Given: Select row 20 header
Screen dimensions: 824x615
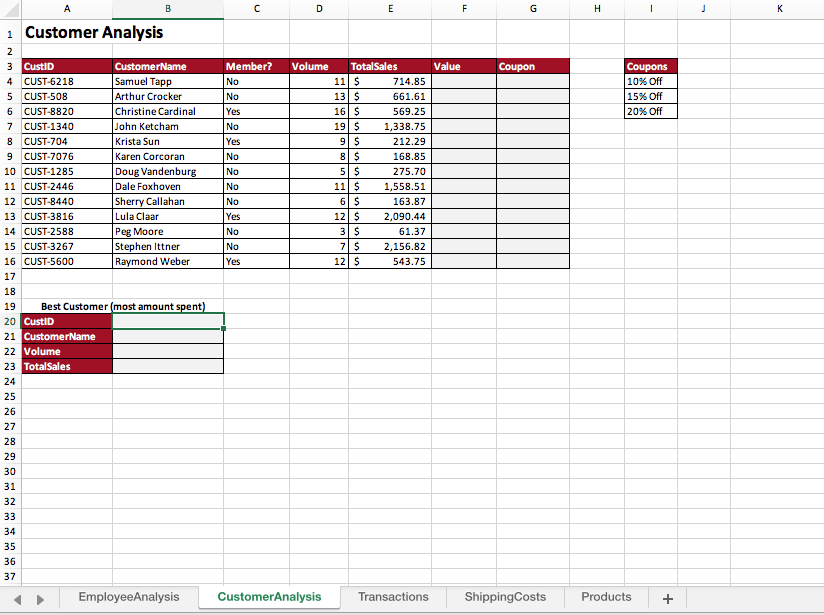Looking at the screenshot, I should point(10,321).
